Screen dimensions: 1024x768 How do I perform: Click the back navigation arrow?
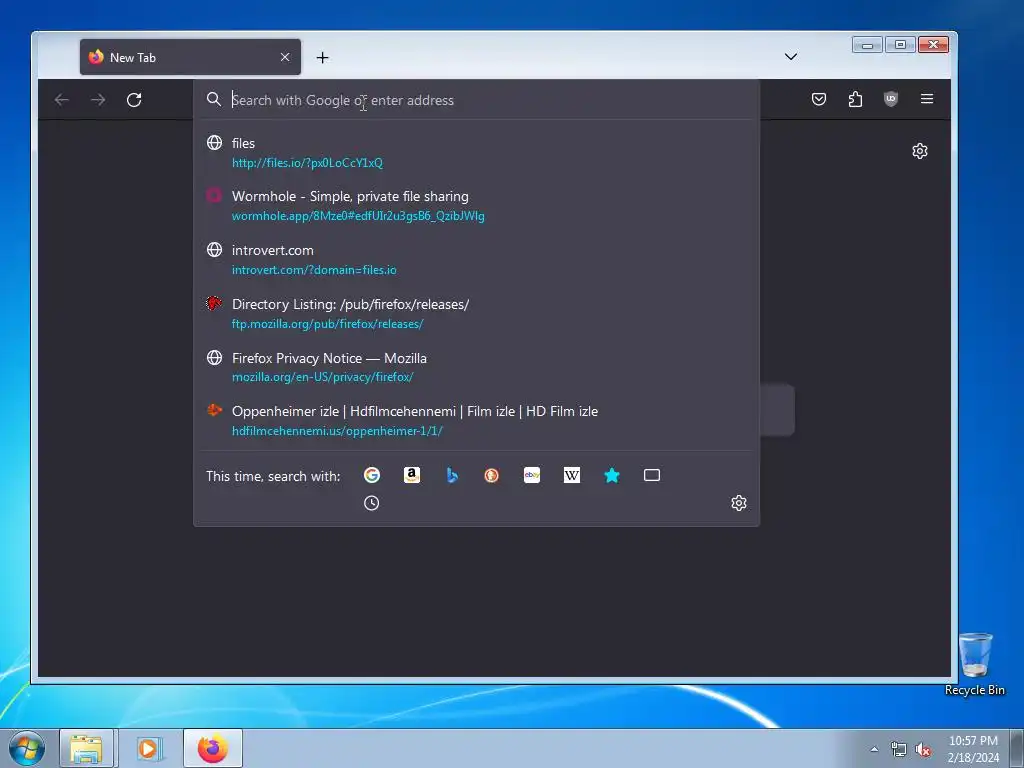coord(62,100)
